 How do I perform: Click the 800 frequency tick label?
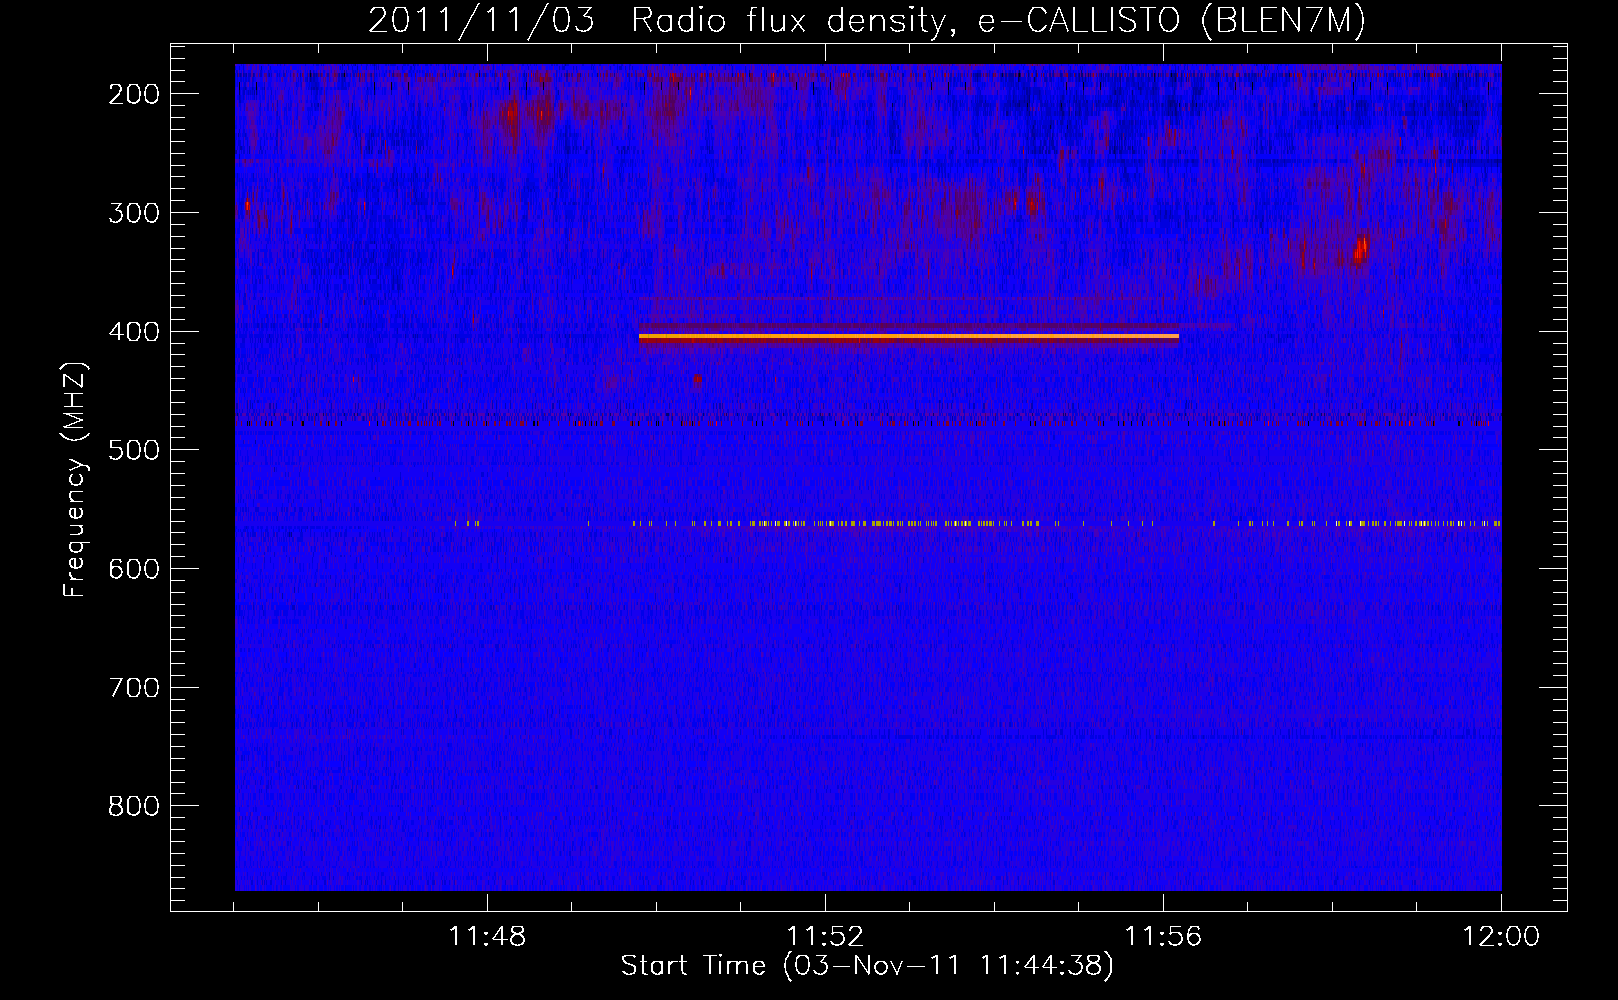click(x=134, y=806)
